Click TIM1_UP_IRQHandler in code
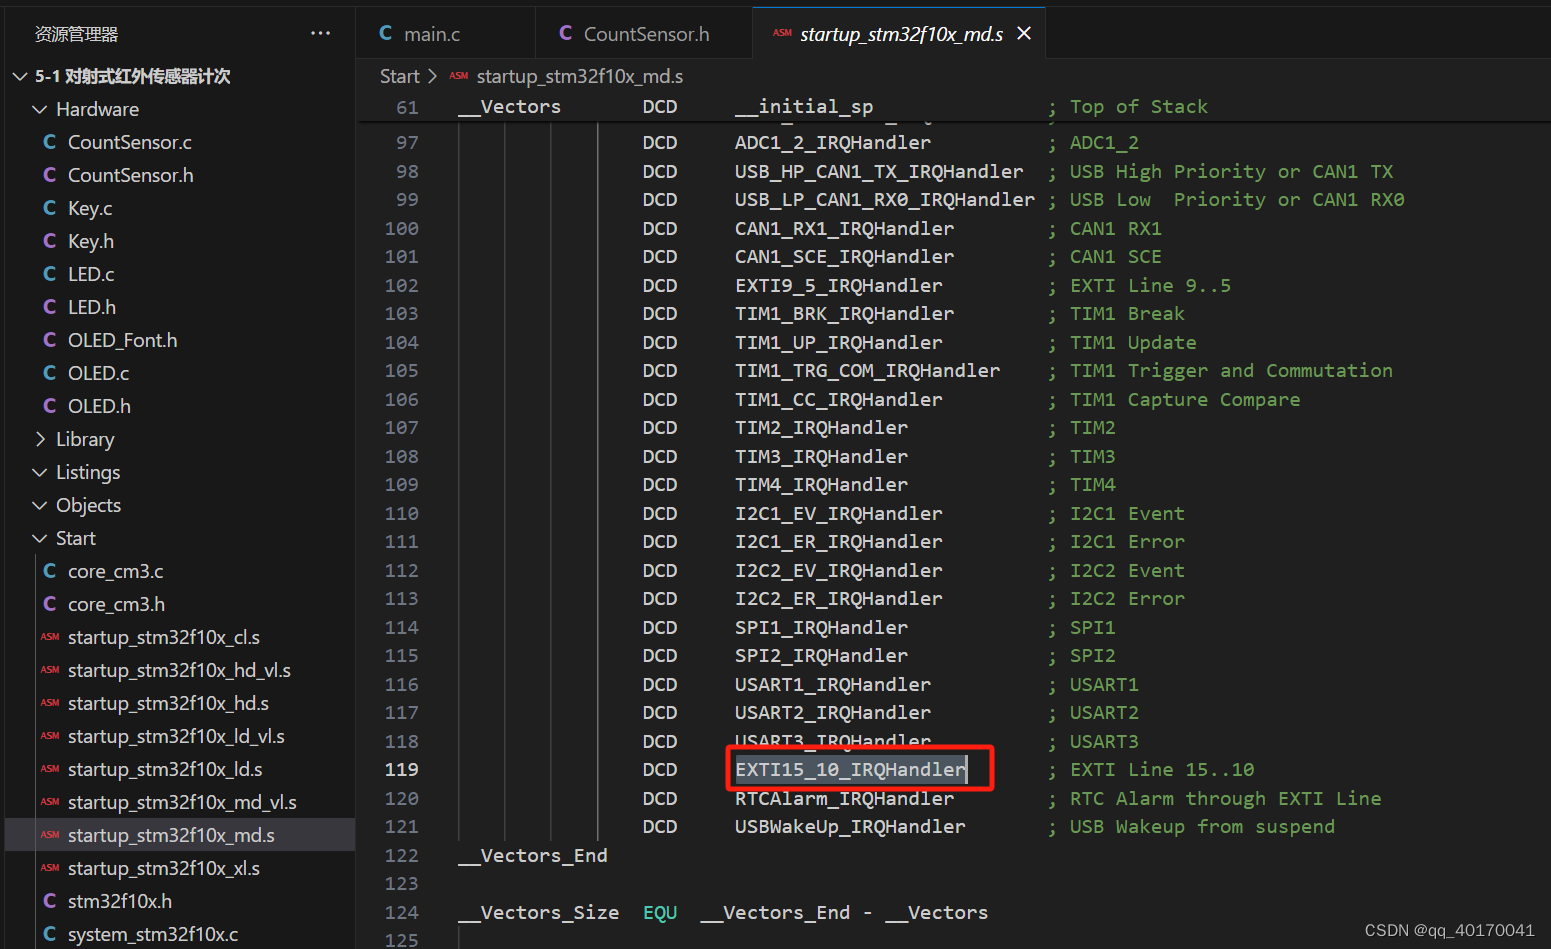 [839, 342]
